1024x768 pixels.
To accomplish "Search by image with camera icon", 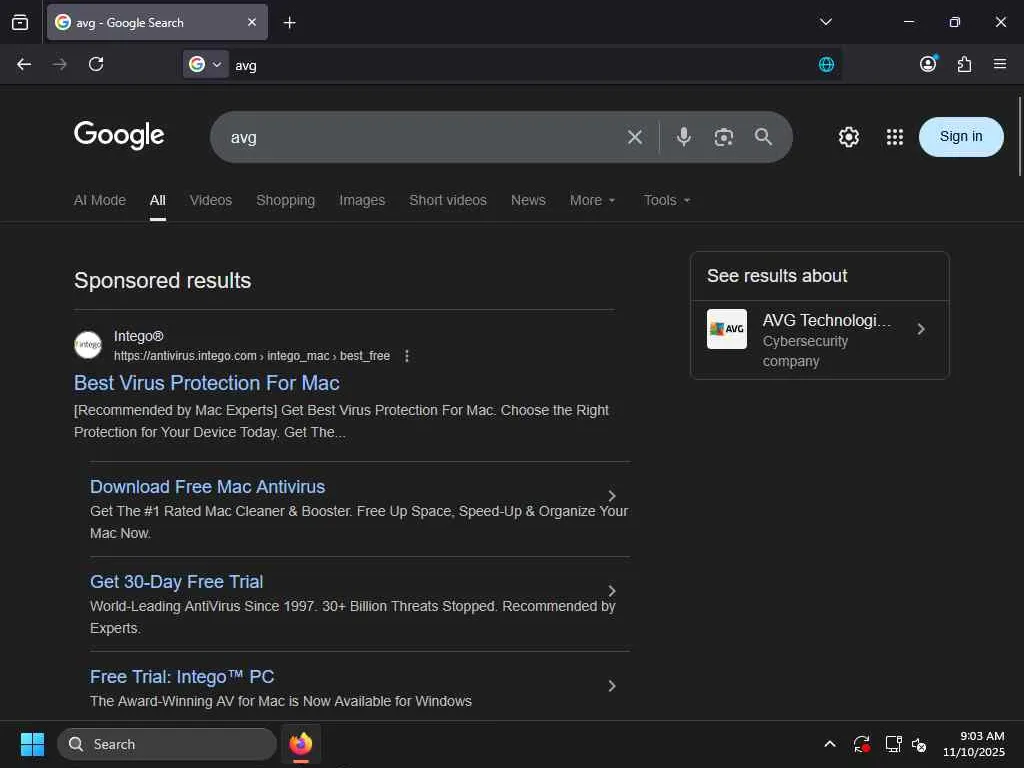I will tap(724, 137).
